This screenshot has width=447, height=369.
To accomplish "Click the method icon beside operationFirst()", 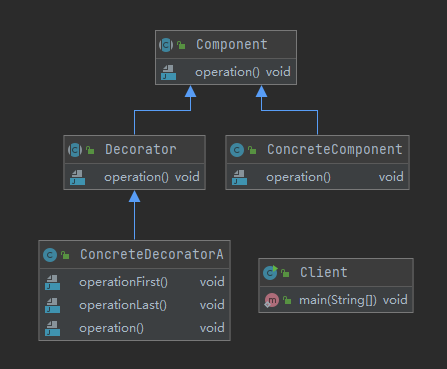I will 53,282.
